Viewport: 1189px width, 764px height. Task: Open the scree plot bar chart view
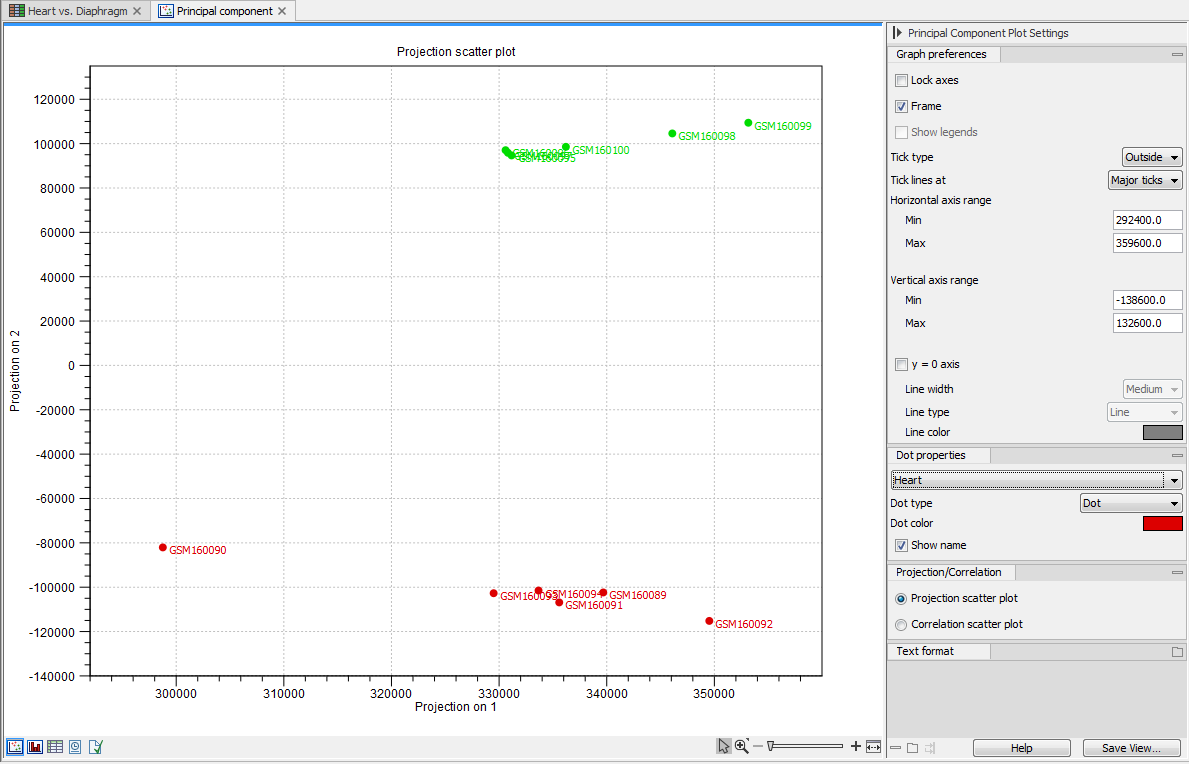tap(35, 746)
